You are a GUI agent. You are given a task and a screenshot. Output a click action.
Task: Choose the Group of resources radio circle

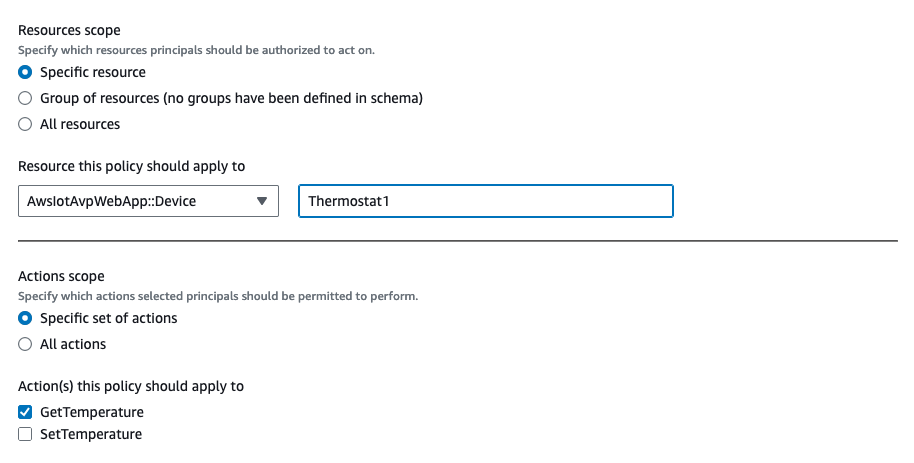(25, 99)
